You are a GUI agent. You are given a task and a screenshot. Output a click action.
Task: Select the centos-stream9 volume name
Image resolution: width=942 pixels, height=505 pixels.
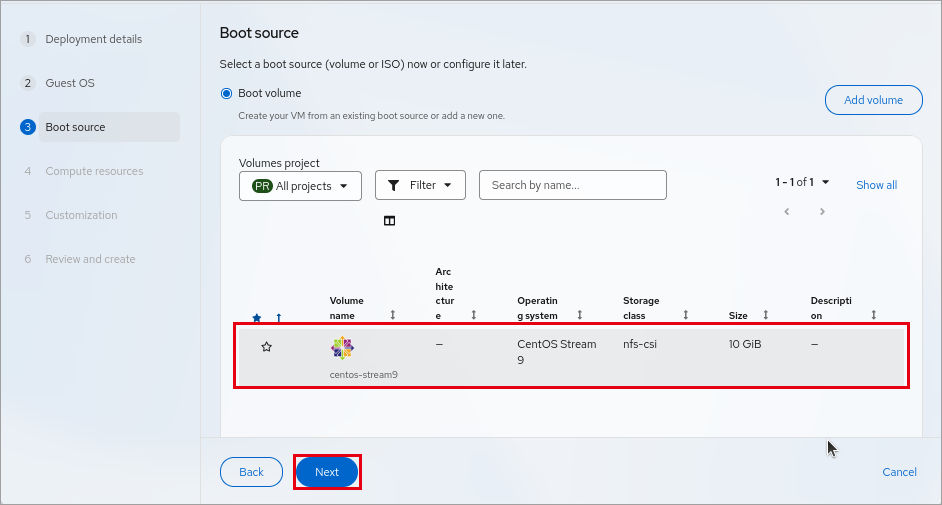[363, 375]
